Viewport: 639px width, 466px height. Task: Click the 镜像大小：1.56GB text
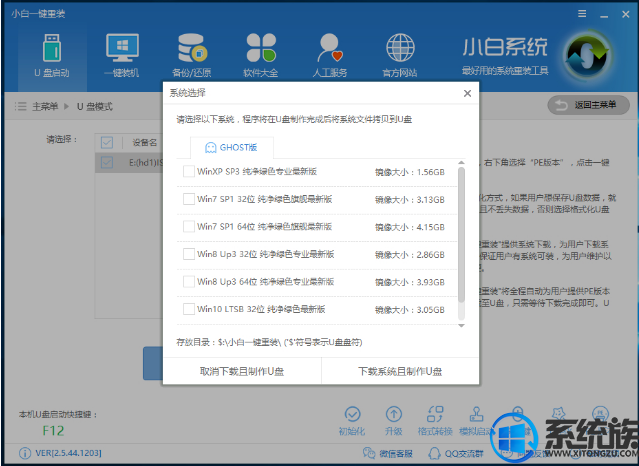(410, 172)
